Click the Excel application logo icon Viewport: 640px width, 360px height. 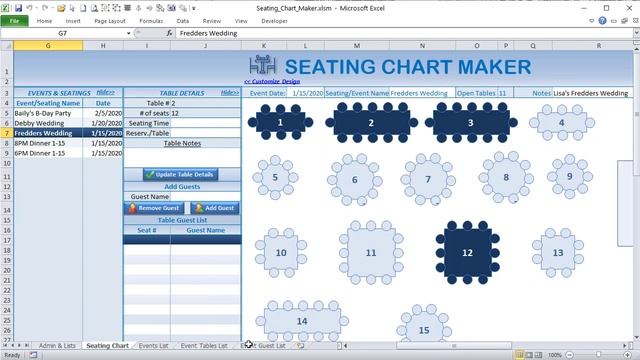point(5,8)
